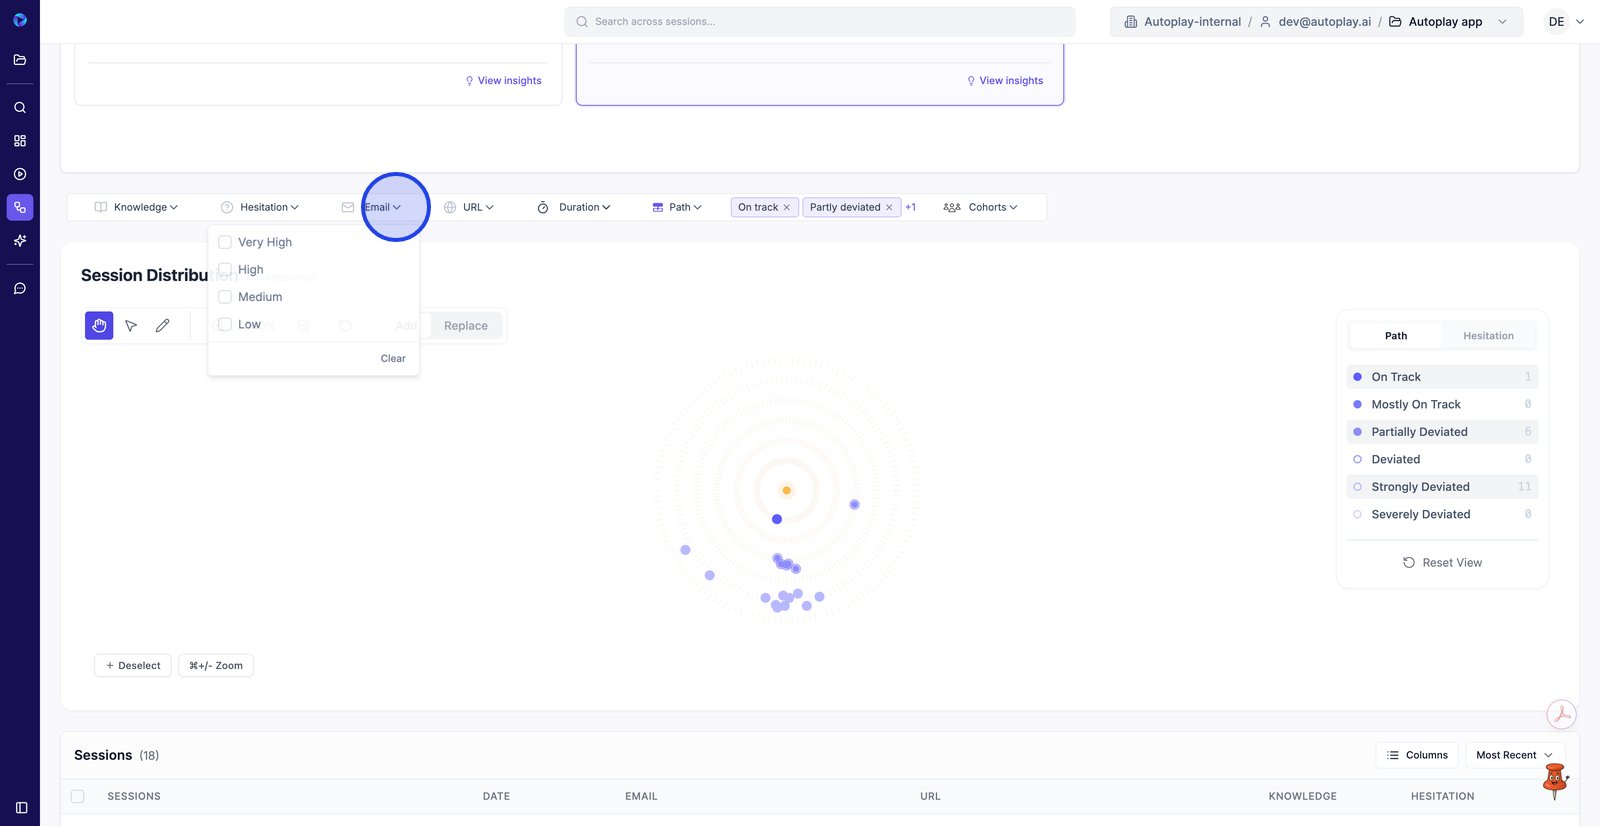This screenshot has height=826, width=1600.
Task: Toggle the sidebar collapse icon
Action: (x=21, y=808)
